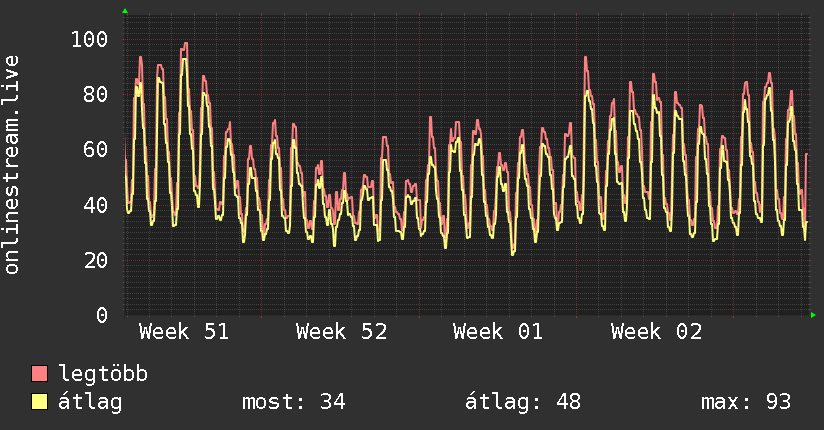Viewport: 824px width, 430px height.
Task: Click the 'átlag: 48' average statistic
Action: point(523,402)
